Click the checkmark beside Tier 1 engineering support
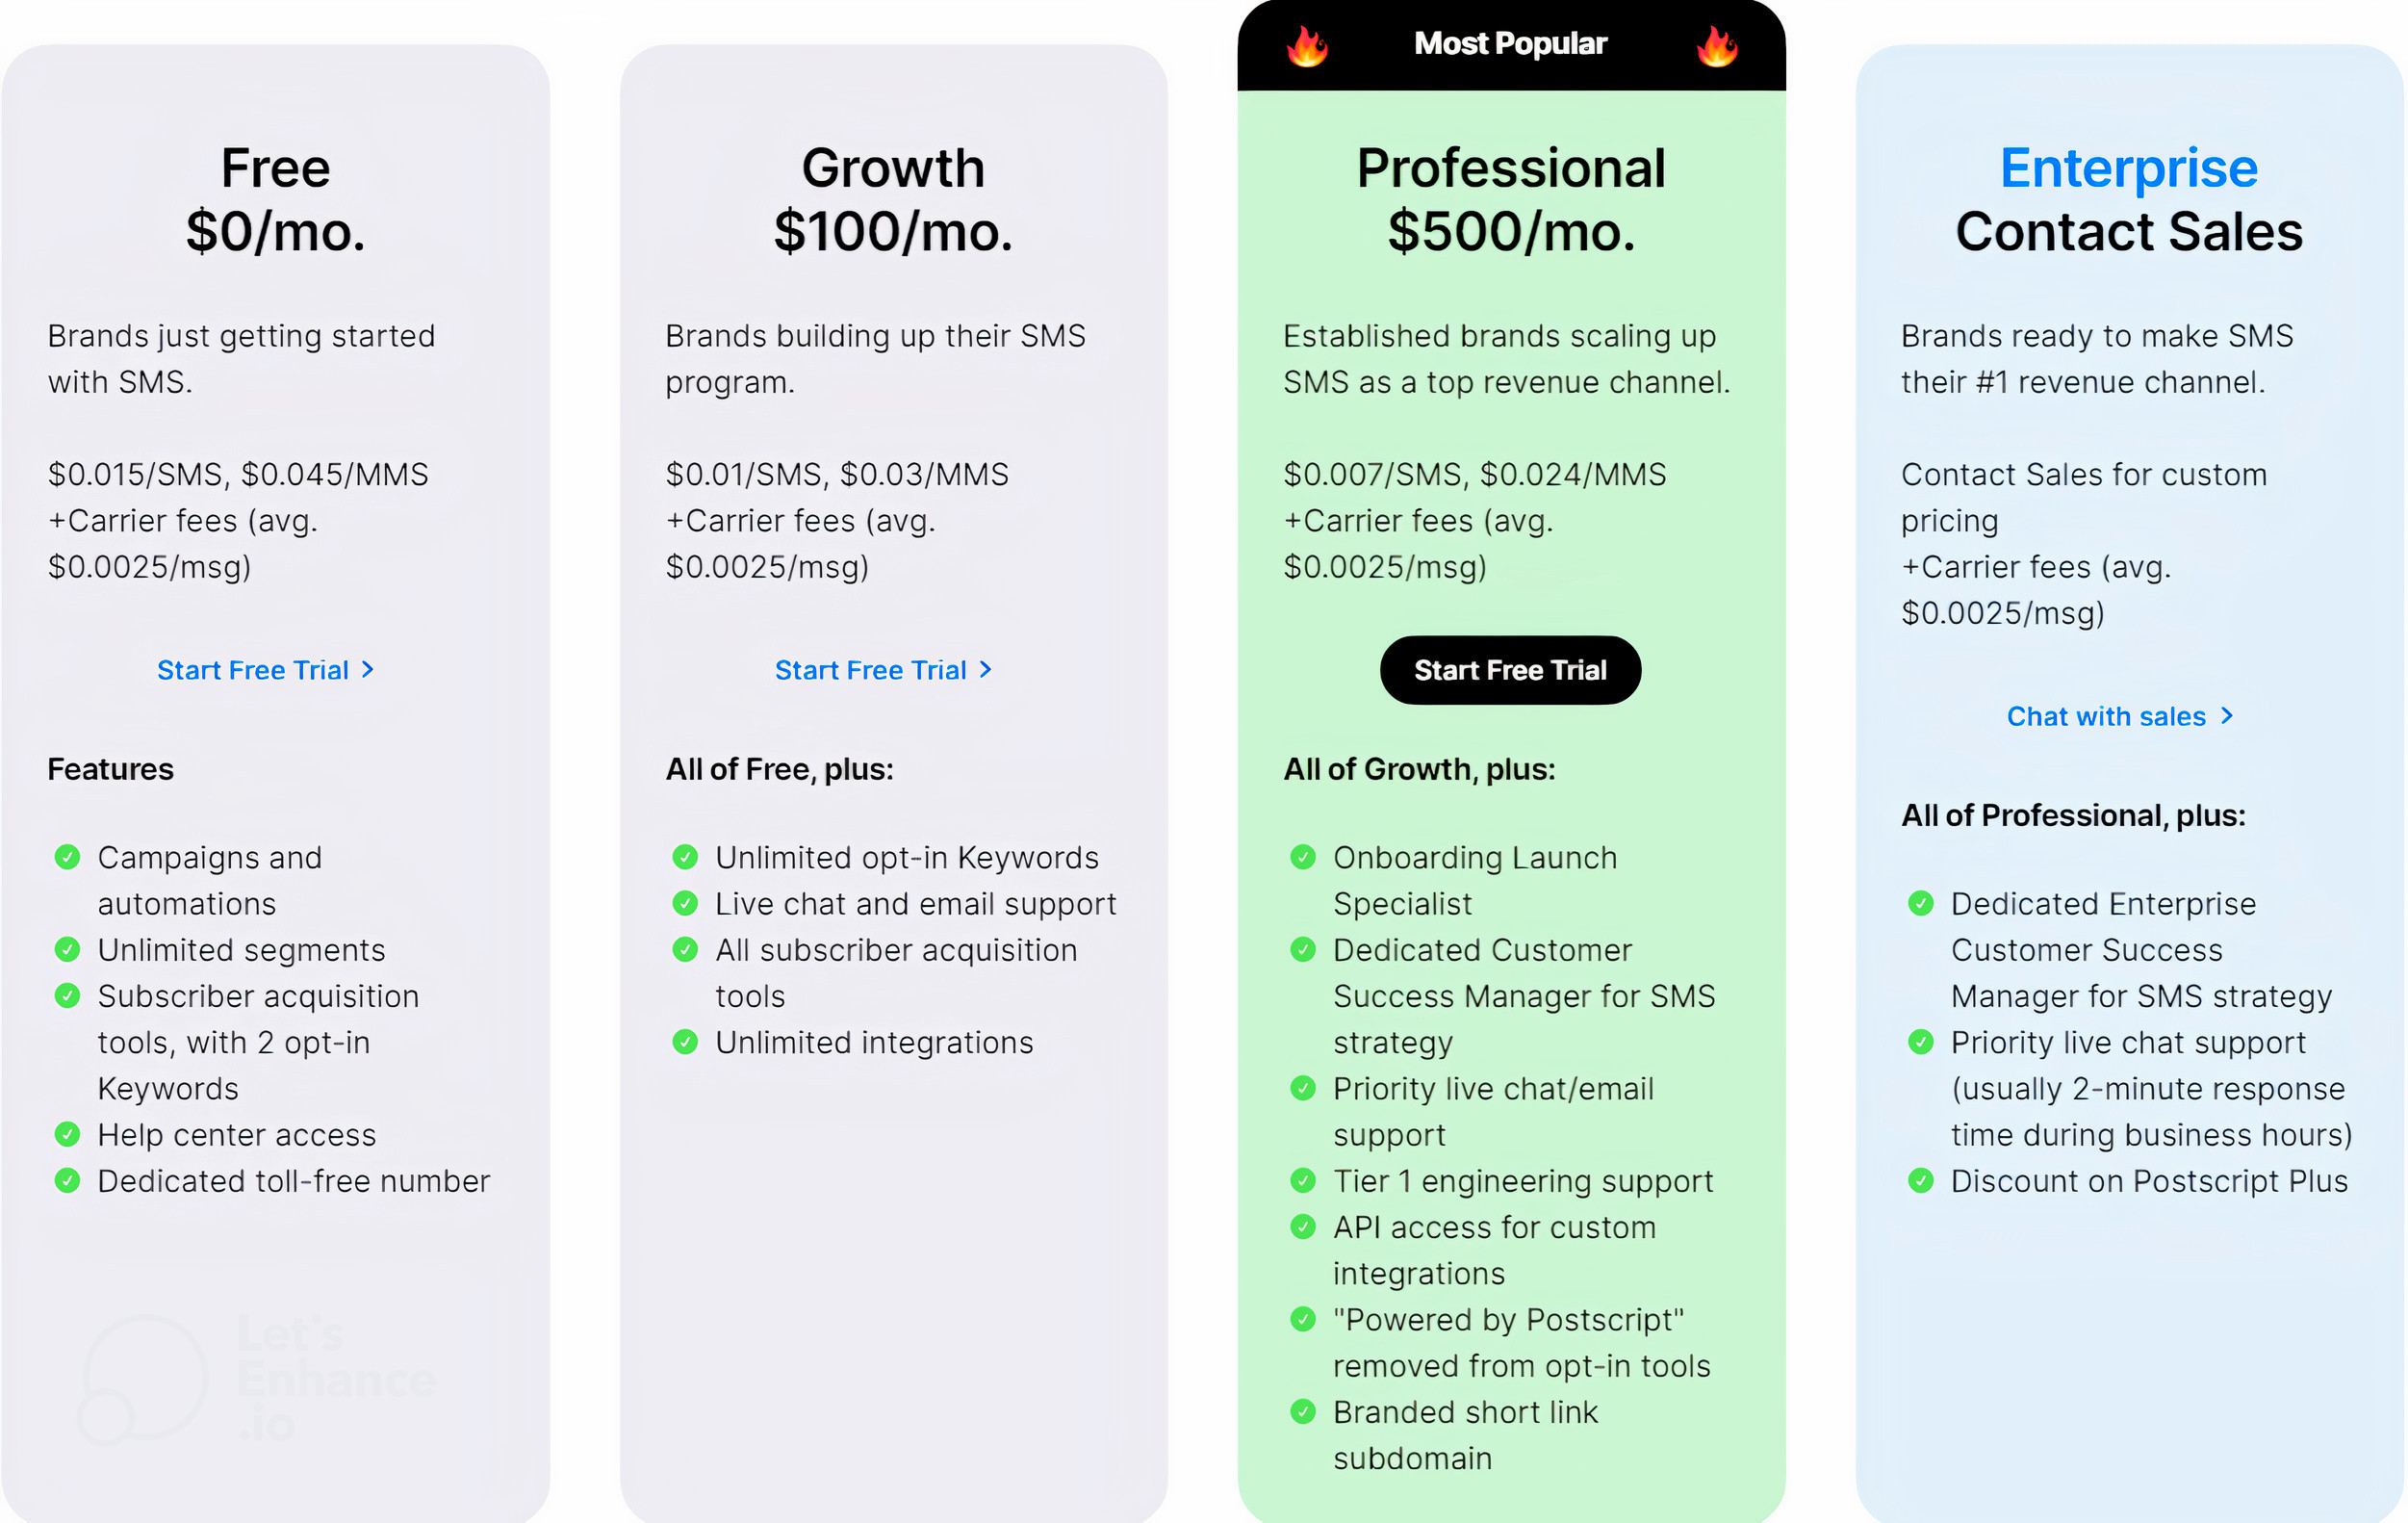This screenshot has height=1523, width=2408. click(1303, 1180)
